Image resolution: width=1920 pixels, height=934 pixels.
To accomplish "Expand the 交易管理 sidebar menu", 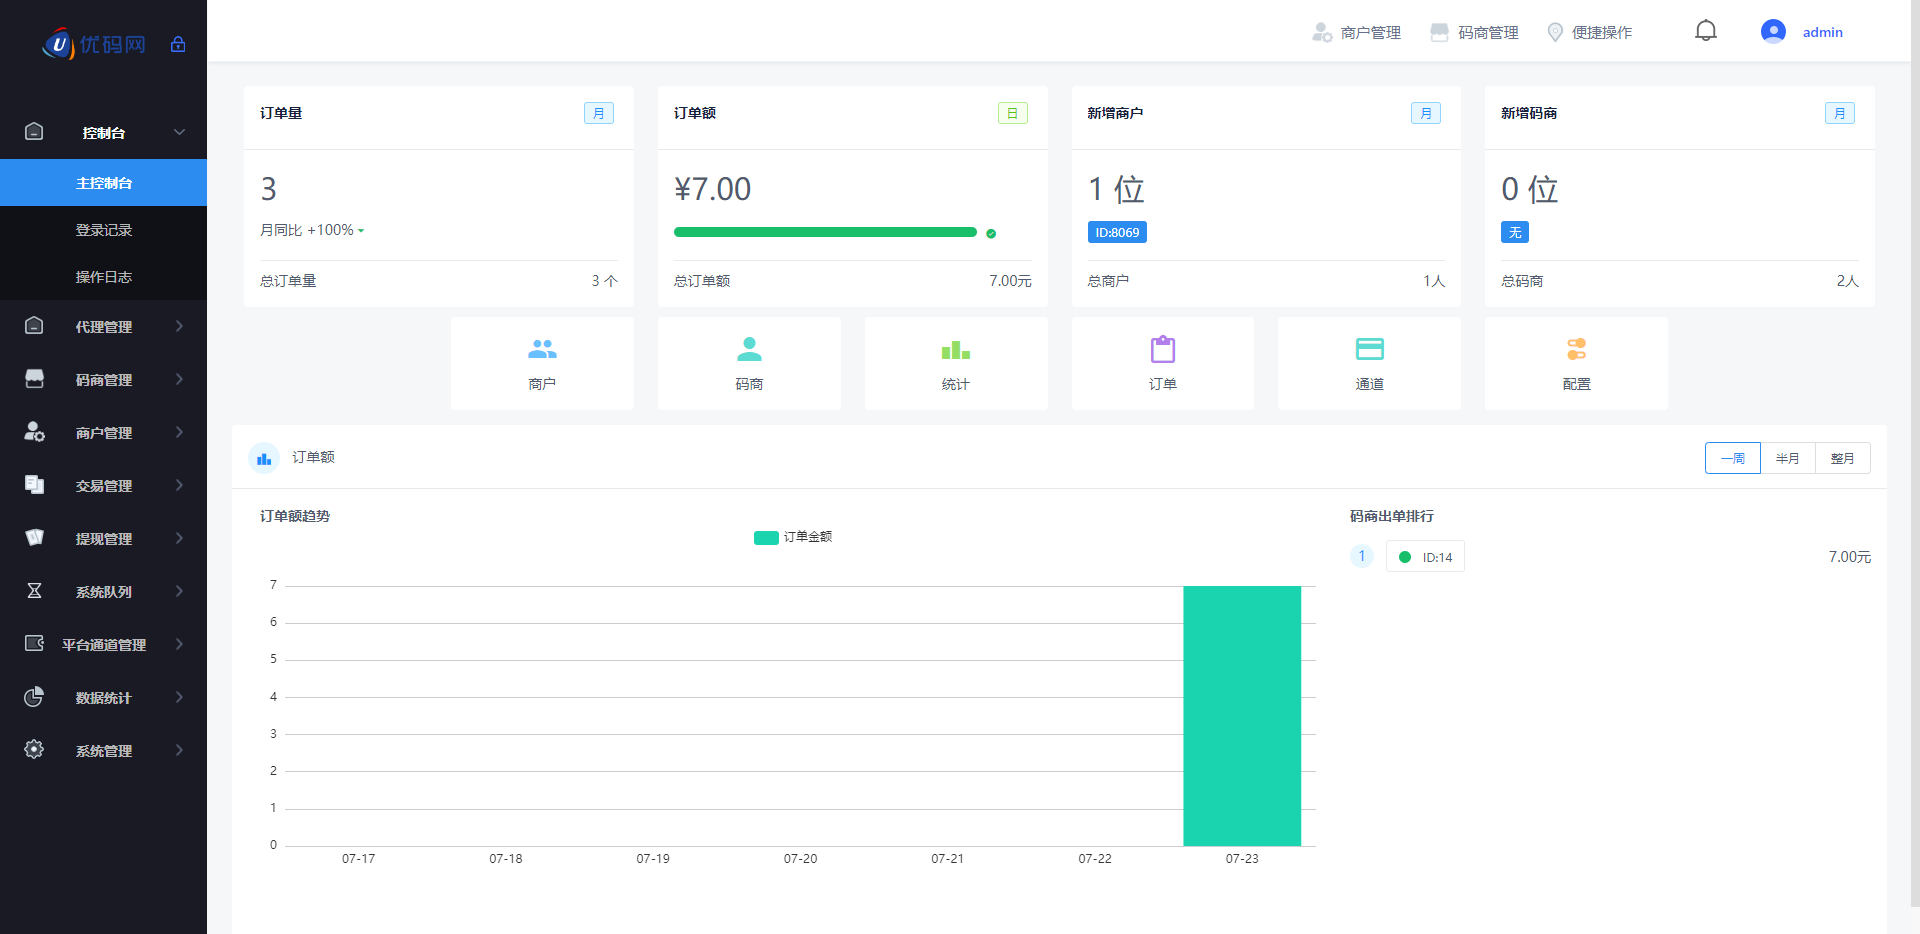I will (104, 486).
